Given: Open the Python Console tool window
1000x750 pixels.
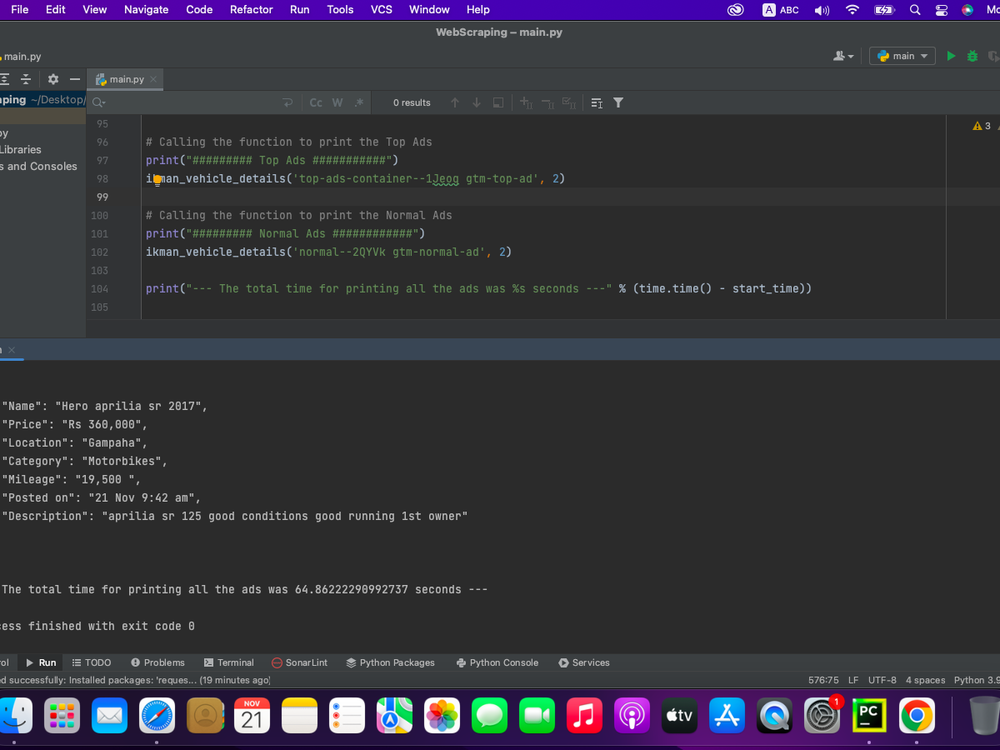Looking at the screenshot, I should tap(496, 662).
